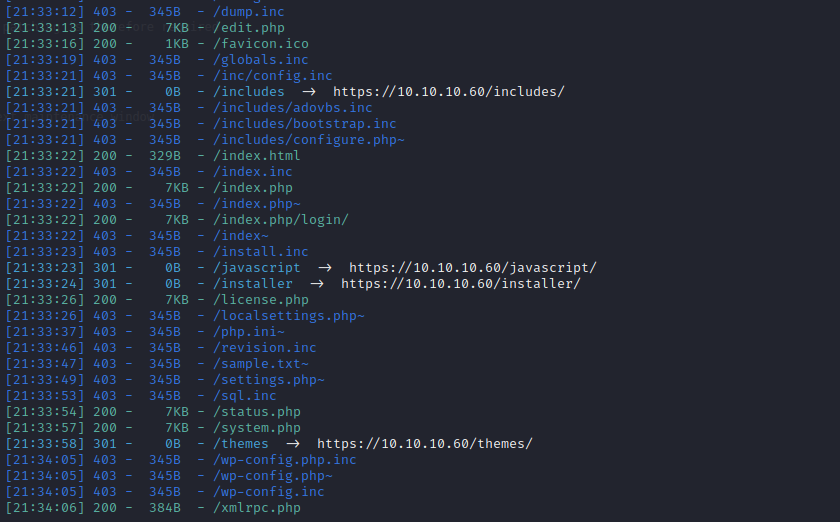The height and width of the screenshot is (522, 840).
Task: Open the https://10.10.10.60/includes/ redirect URL
Action: pyautogui.click(x=449, y=92)
